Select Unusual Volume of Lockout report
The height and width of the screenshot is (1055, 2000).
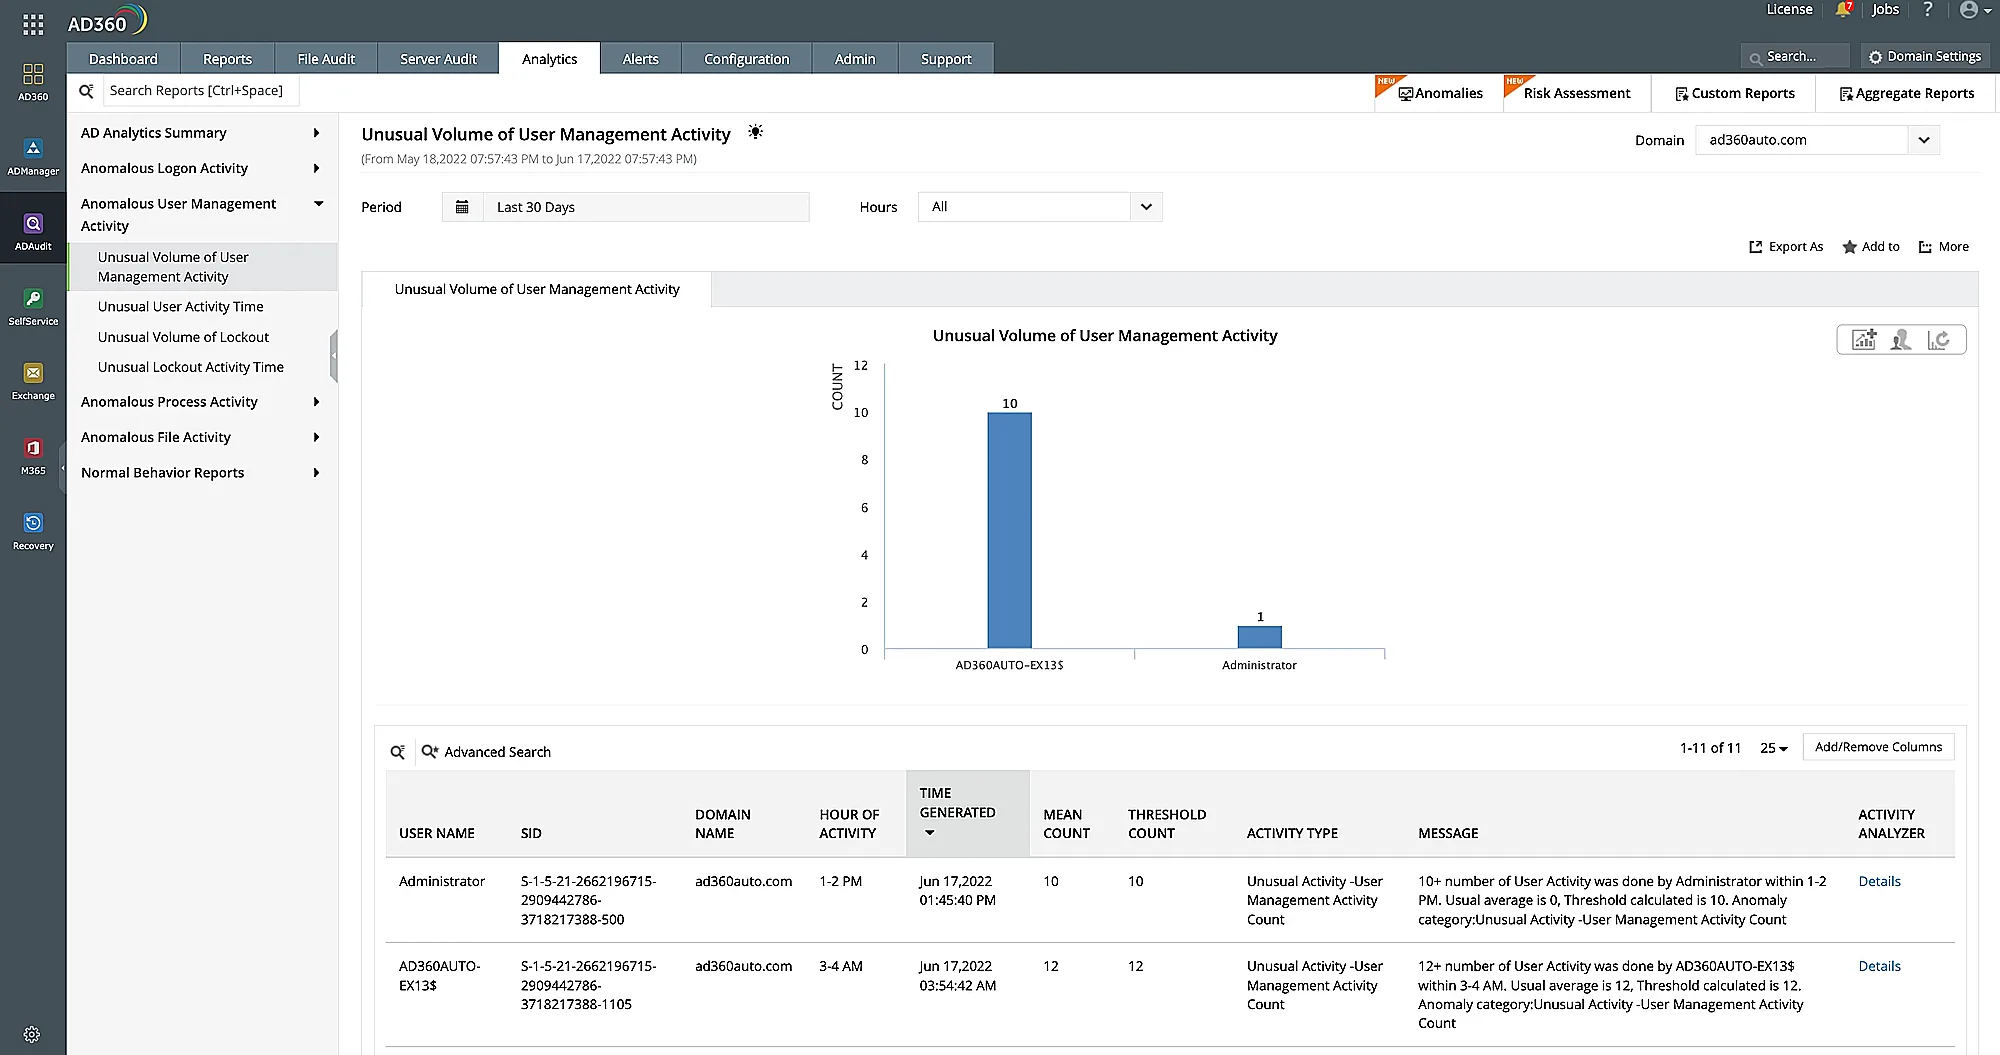[x=183, y=337]
